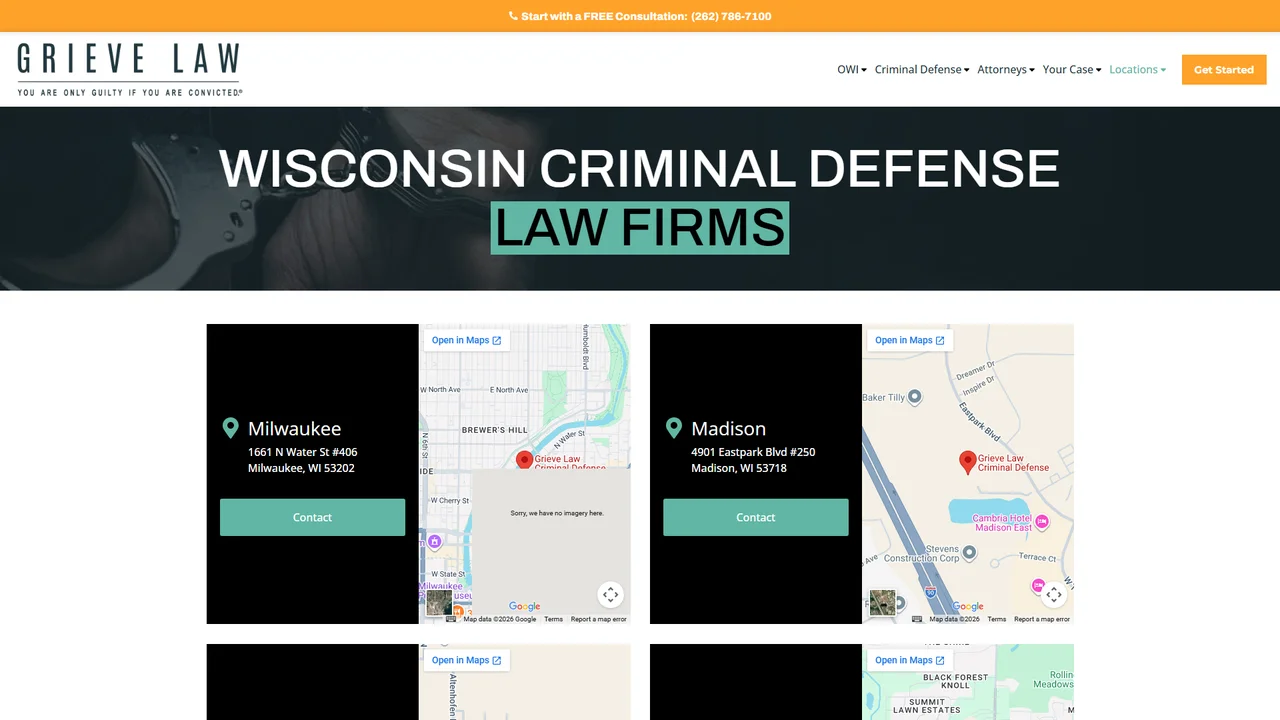Click the Eastpark Blvd road label on the Madison map
The height and width of the screenshot is (720, 1280).
point(981,421)
